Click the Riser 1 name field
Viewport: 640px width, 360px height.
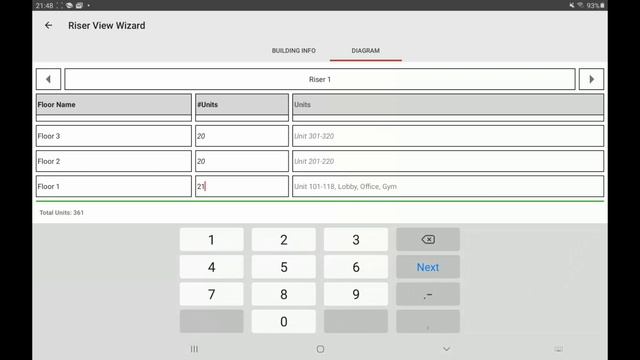click(320, 79)
